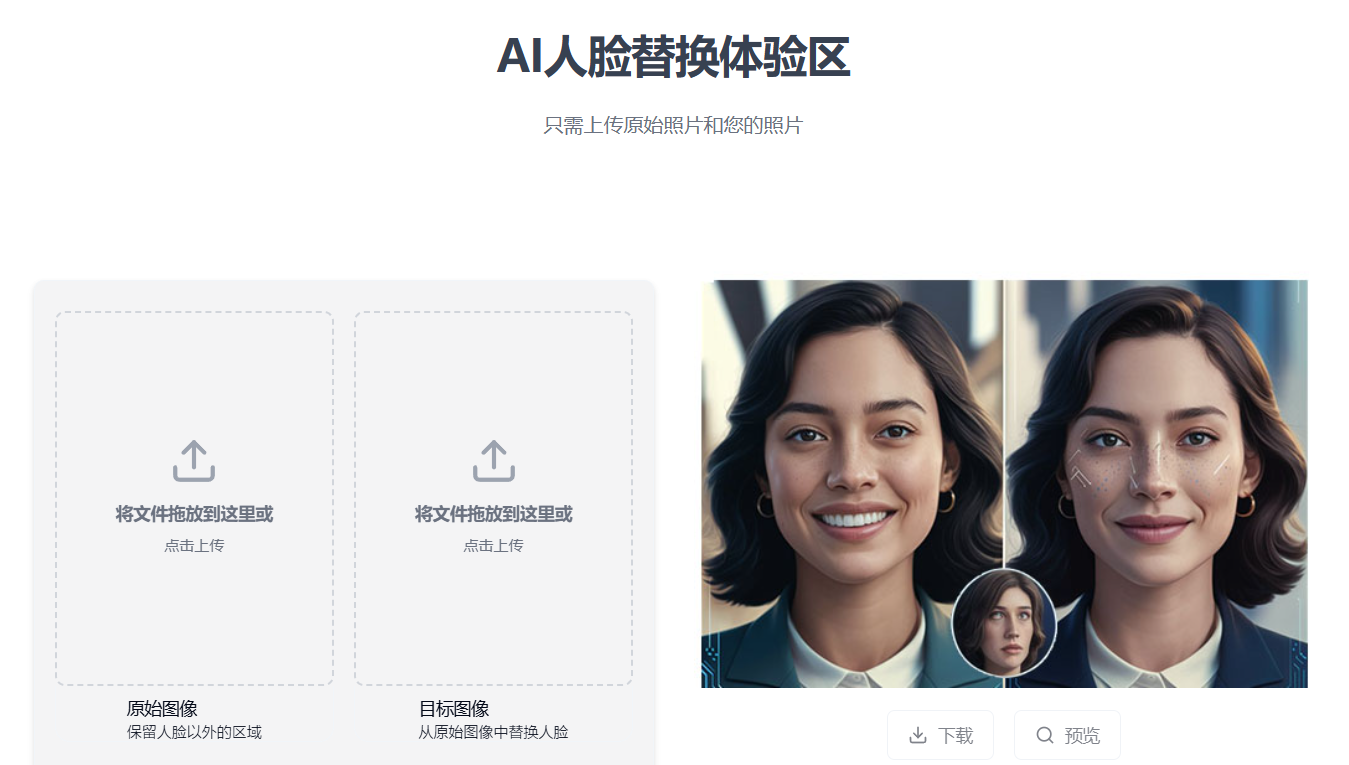
Task: Click 点击上传 under the original image box
Action: point(194,546)
